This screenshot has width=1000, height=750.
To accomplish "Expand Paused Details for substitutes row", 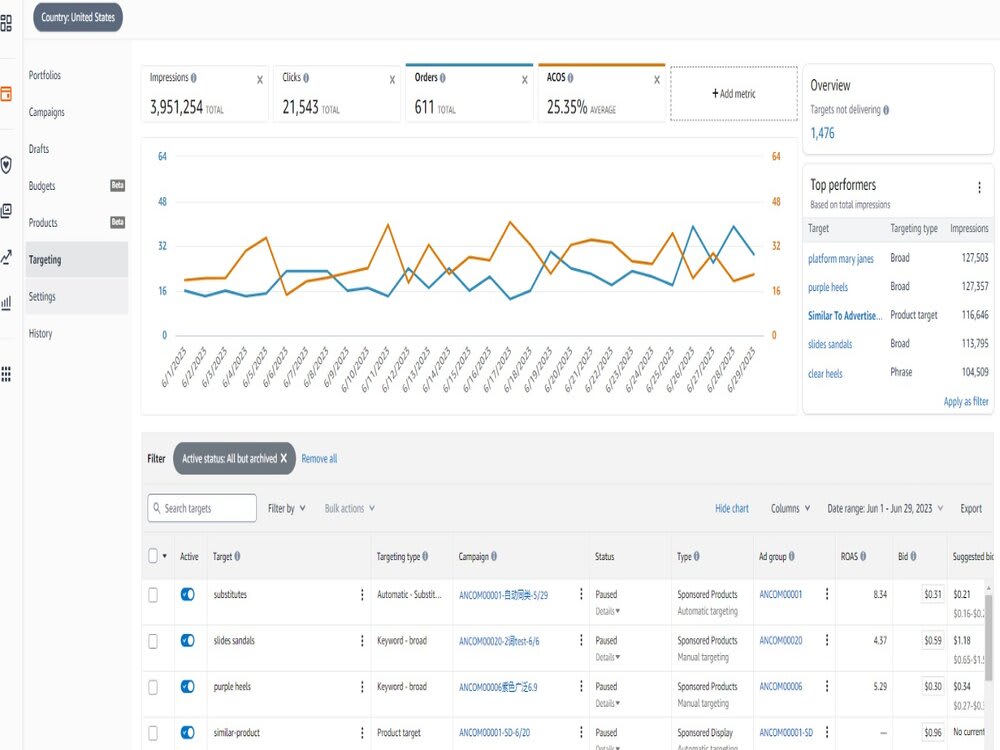I will (x=607, y=611).
